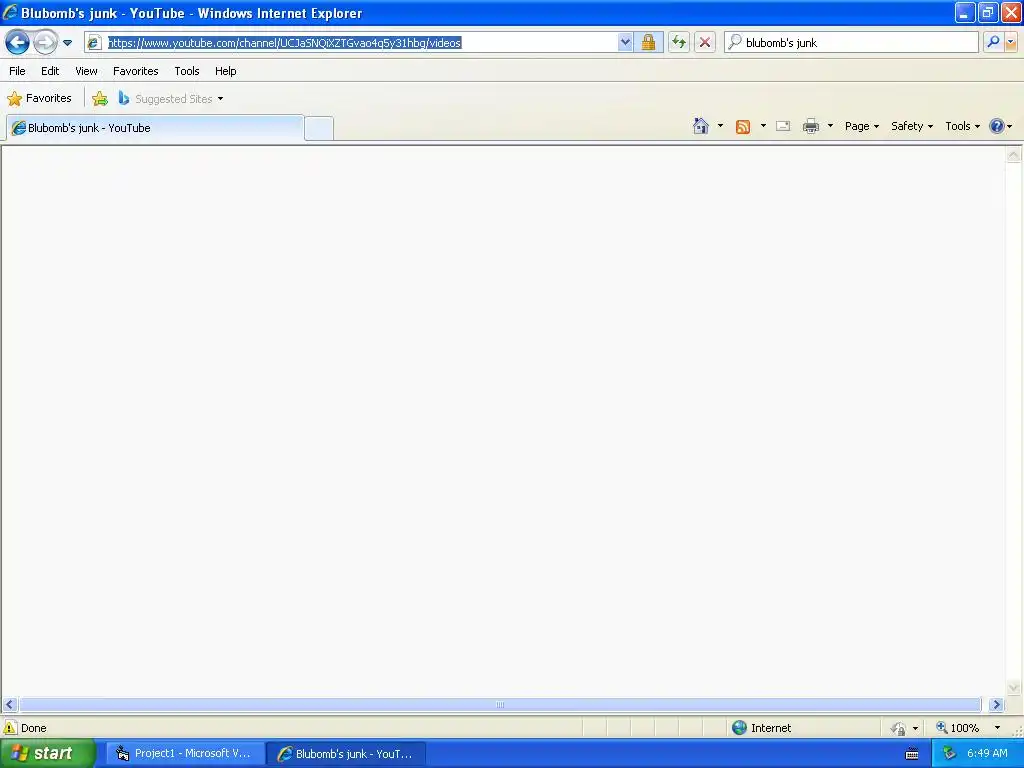Click the 100% zoom level button
1024x768 pixels.
[957, 728]
